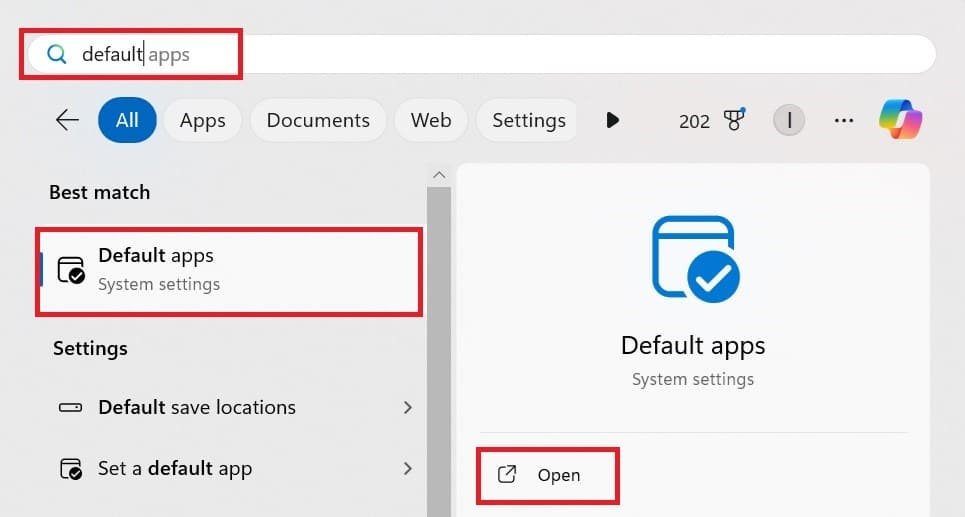965x517 pixels.
Task: Click the filter tabs play arrow
Action: click(x=613, y=120)
